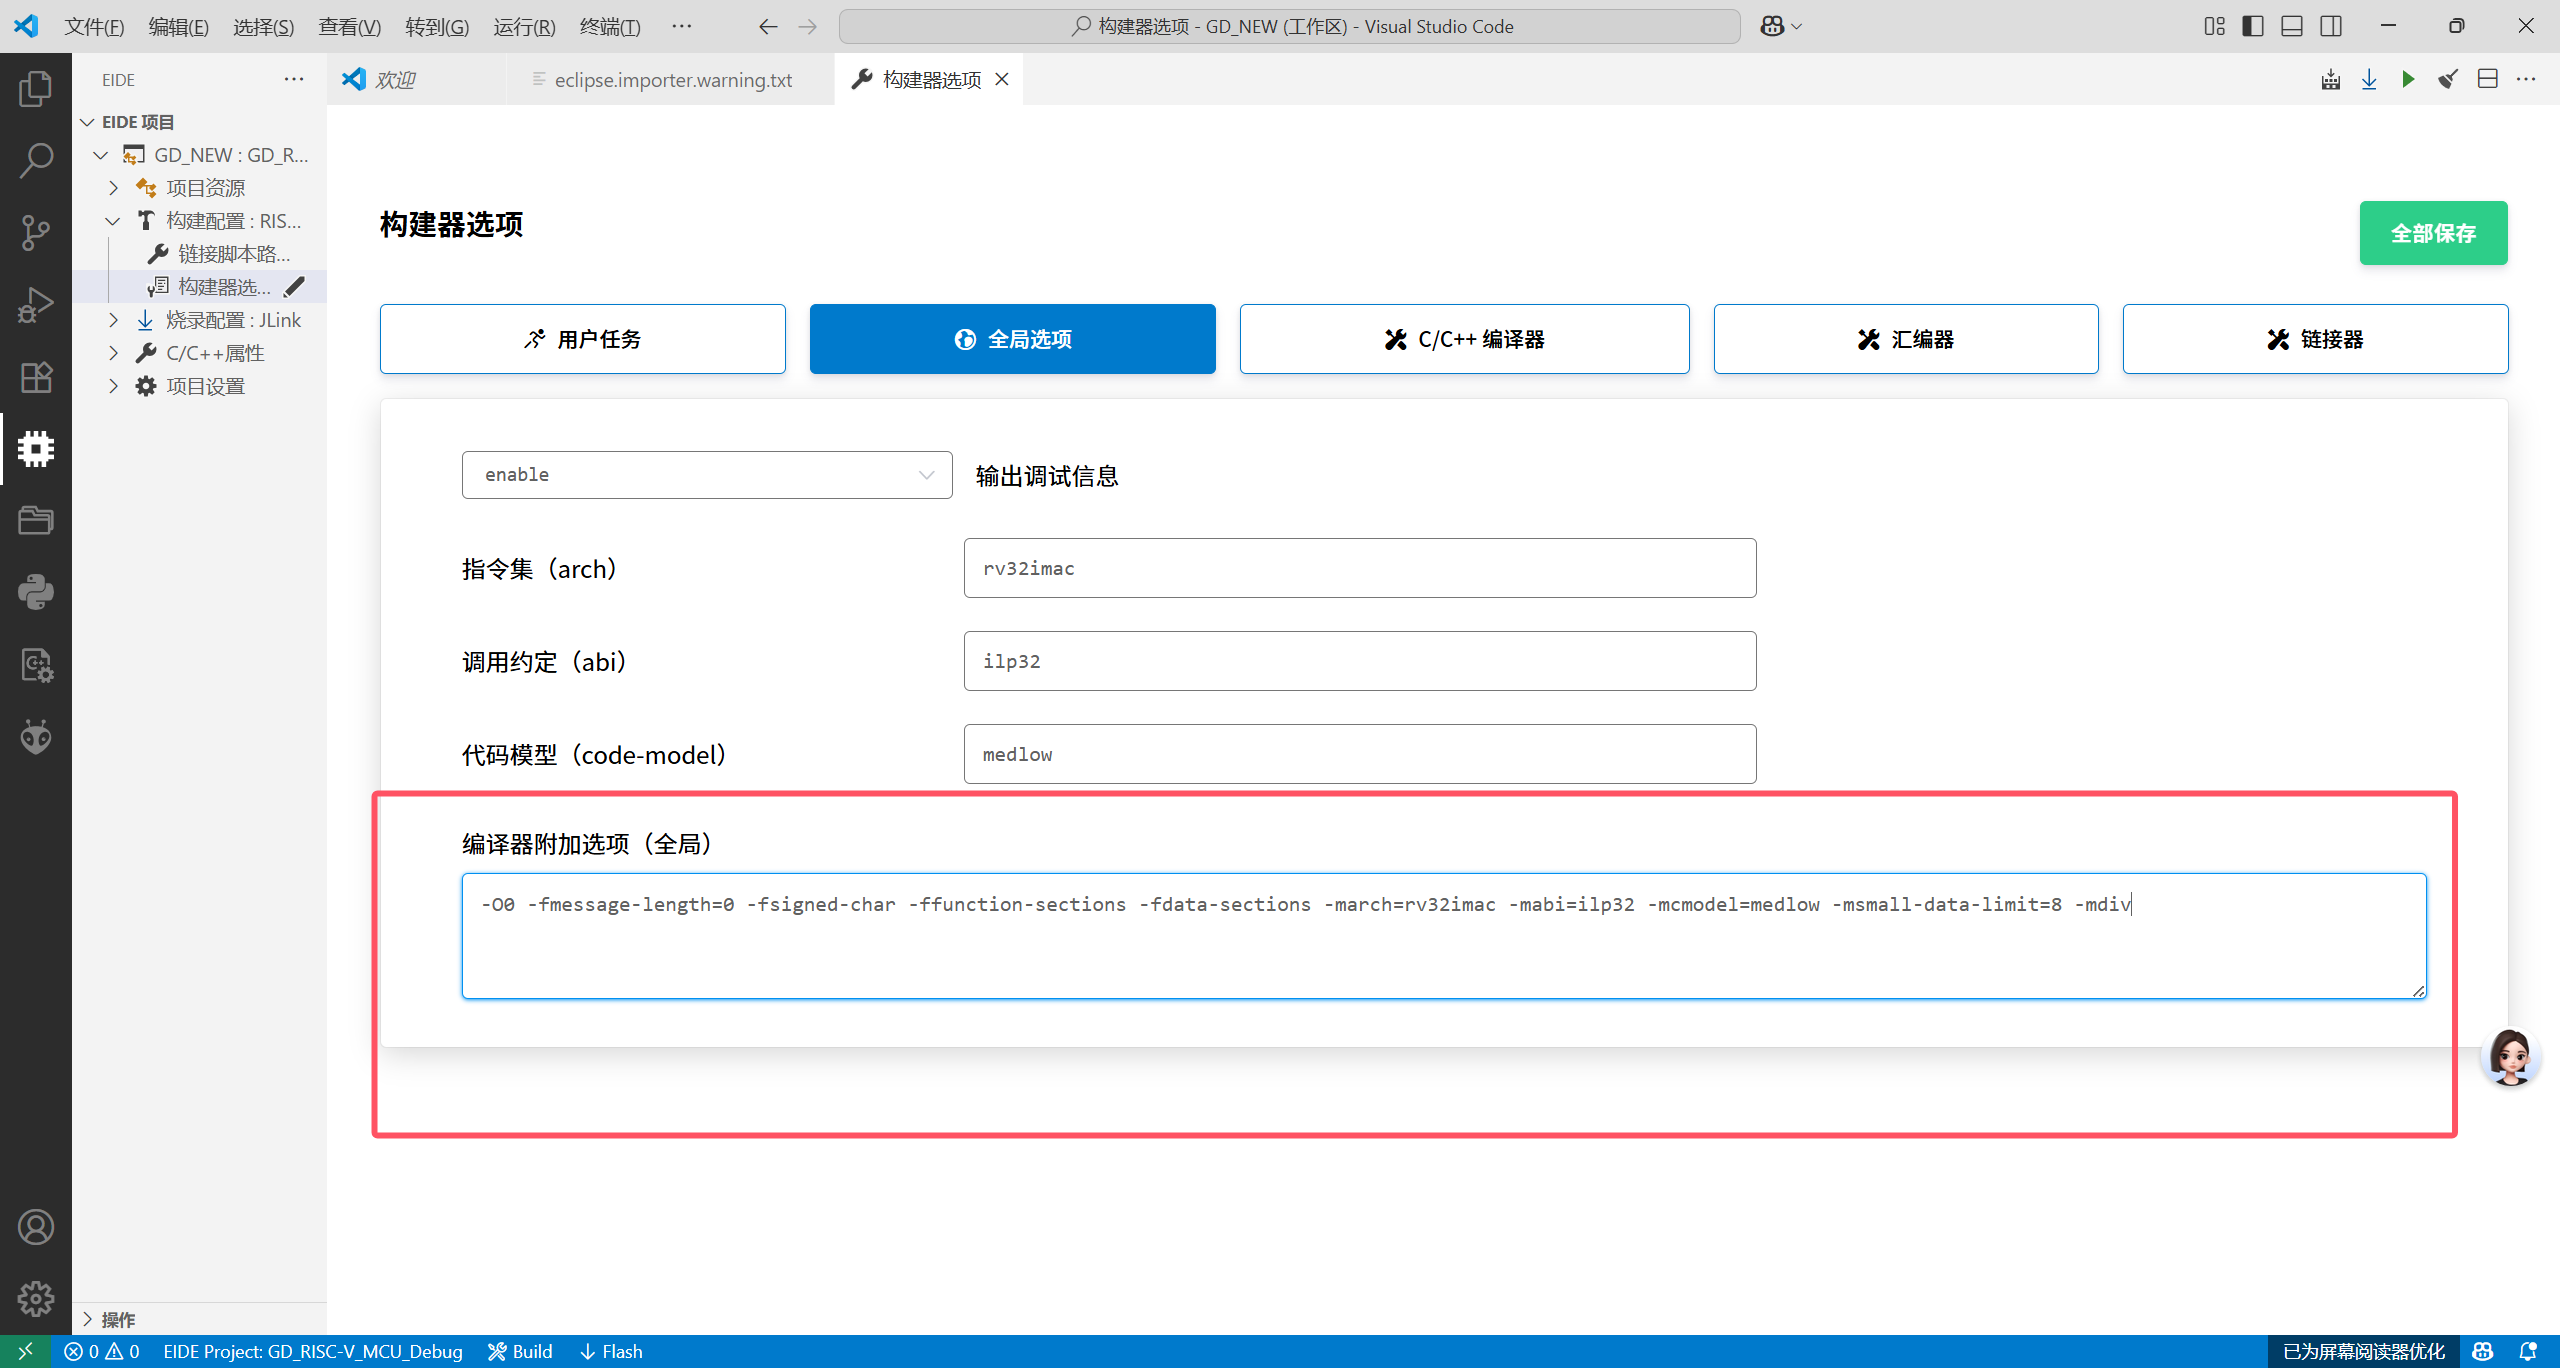Viewport: 2560px width, 1368px height.
Task: Open the Source Control view
Action: point(36,233)
